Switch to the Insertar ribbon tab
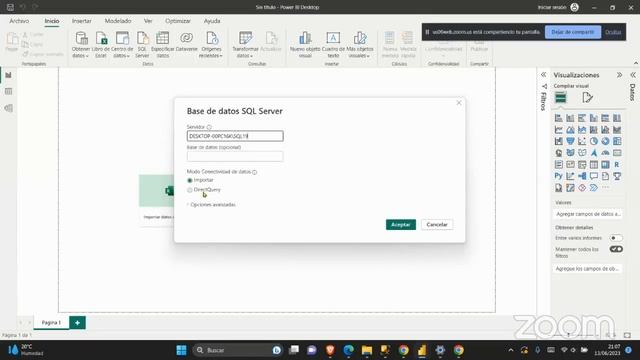This screenshot has width=640, height=360. [82, 21]
